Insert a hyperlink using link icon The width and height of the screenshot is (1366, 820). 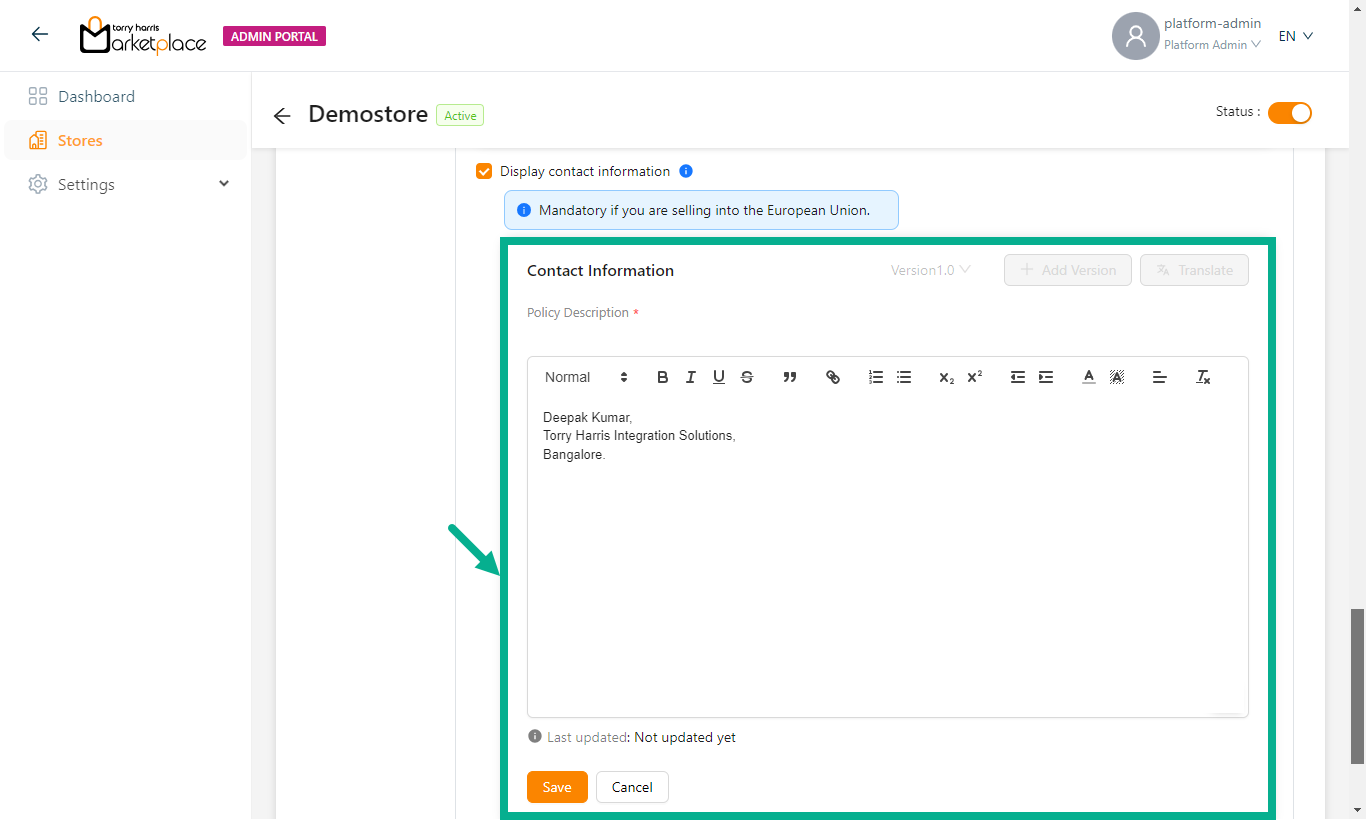[833, 377]
